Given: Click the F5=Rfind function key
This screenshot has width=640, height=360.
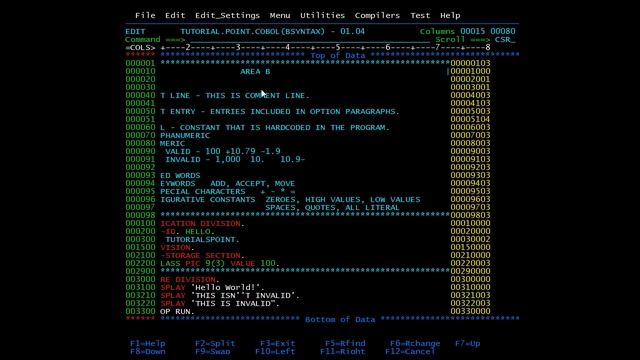Looking at the screenshot, I should tap(345, 343).
